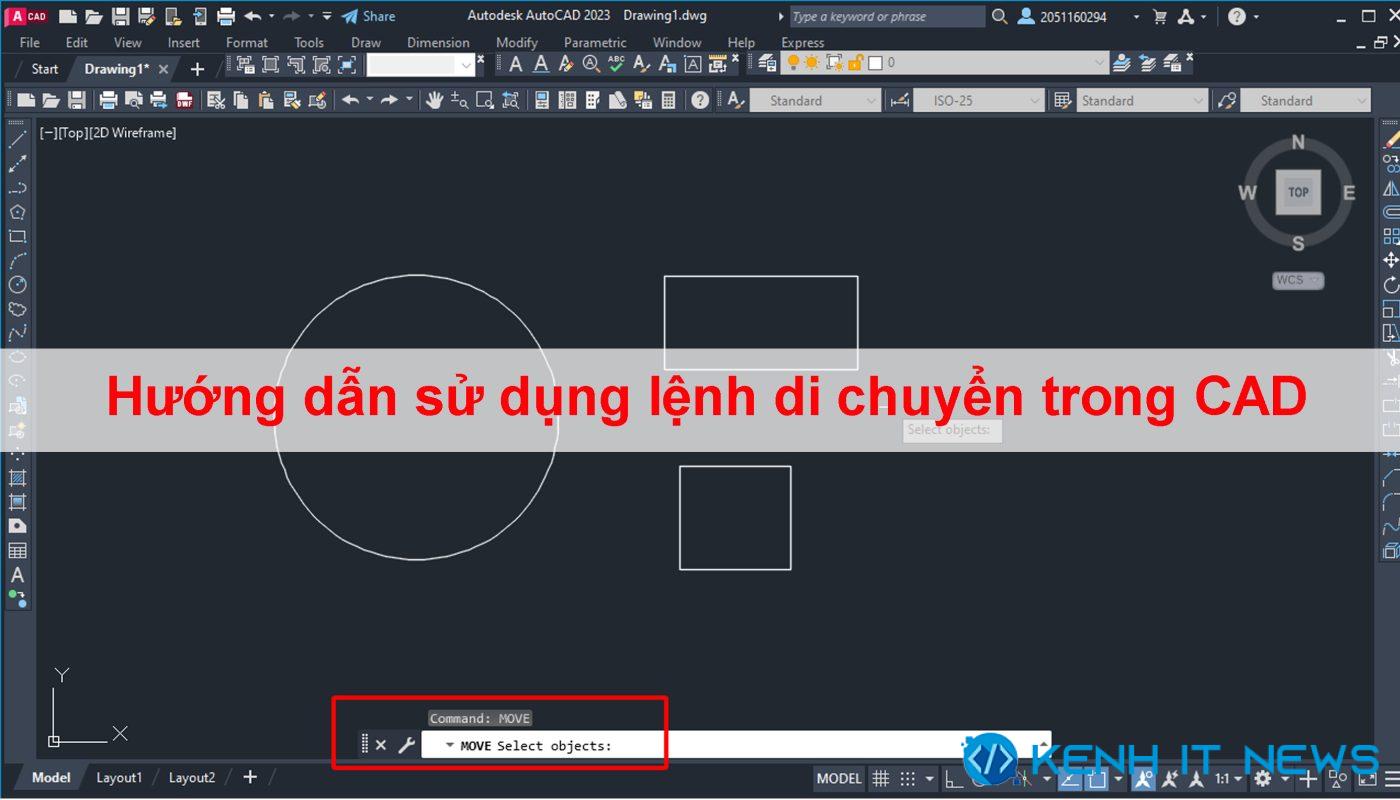This screenshot has height=800, width=1400.
Task: Select the Rotate tool in Modify toolbar
Action: coord(1391,285)
